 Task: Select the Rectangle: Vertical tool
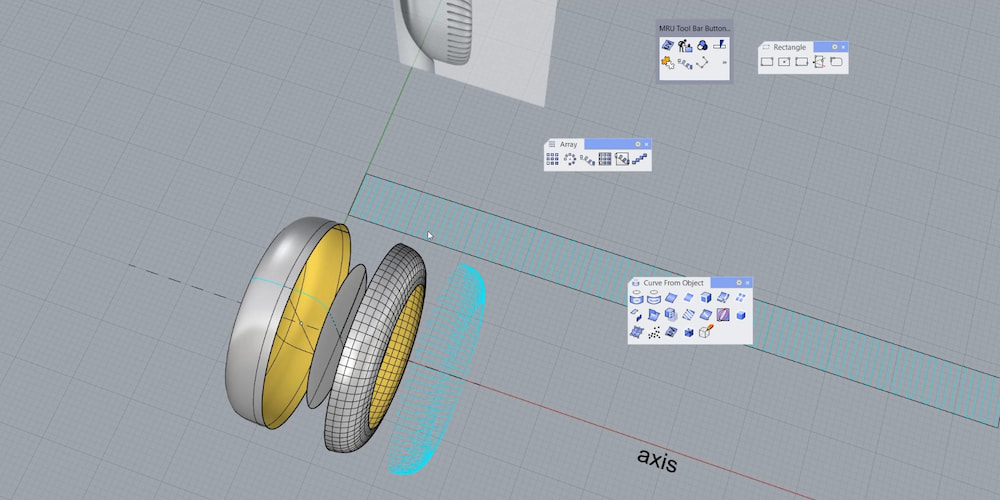[x=818, y=62]
